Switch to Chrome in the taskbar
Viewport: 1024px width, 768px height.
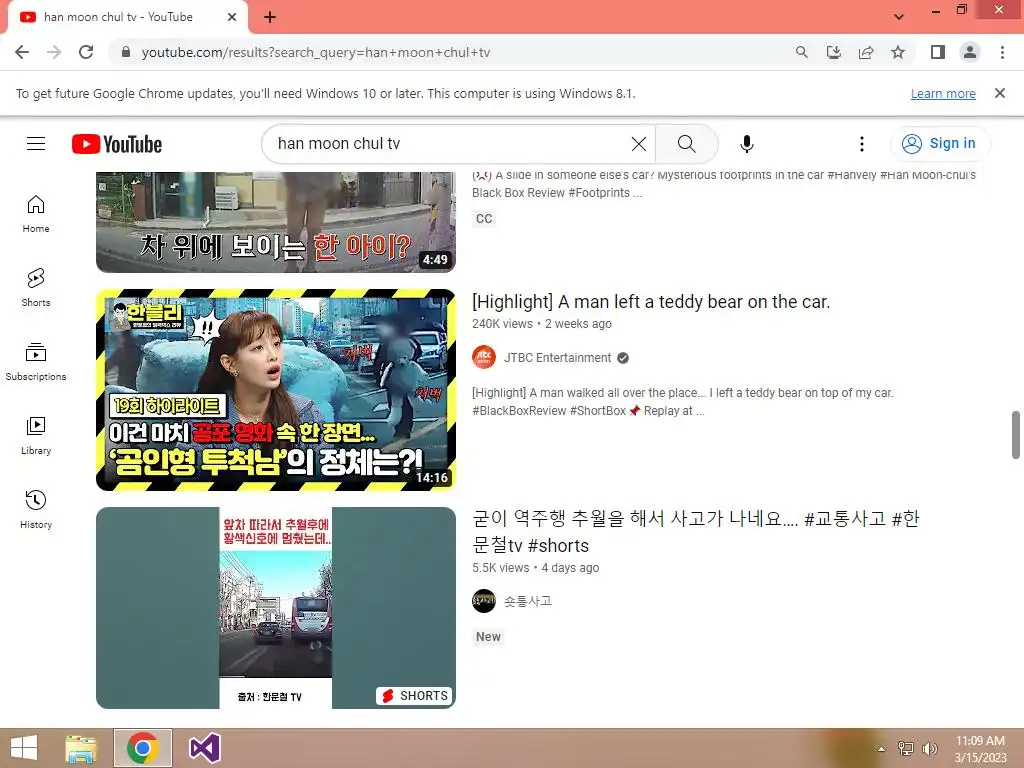point(143,748)
